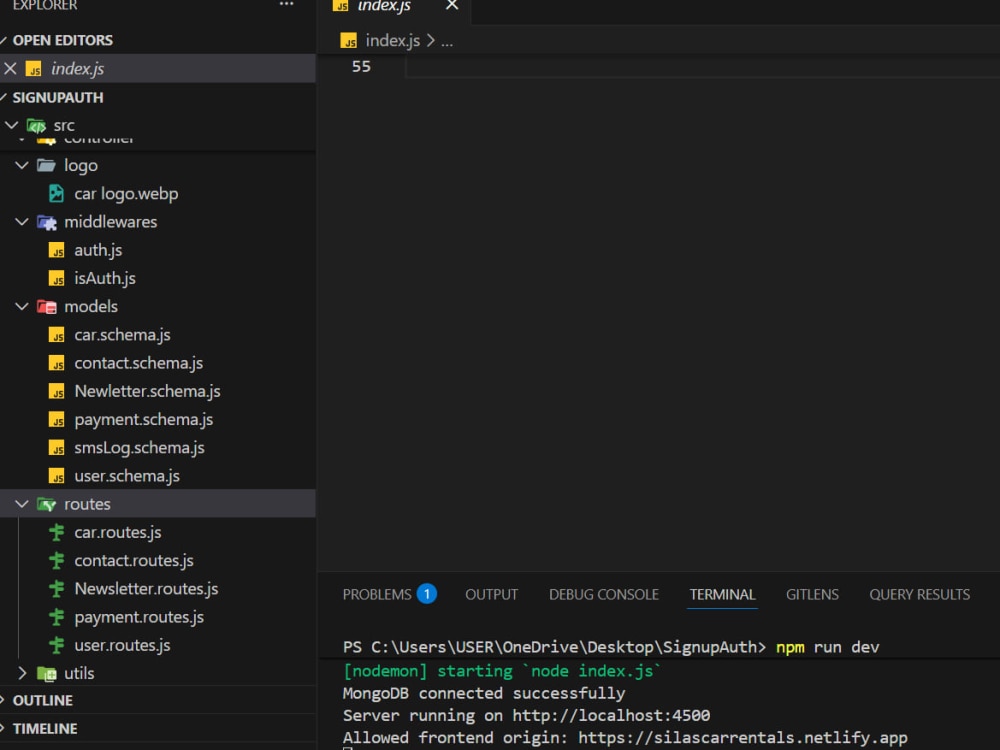1000x750 pixels.
Task: Click the JS icon next to car.schema.js
Action: point(56,335)
